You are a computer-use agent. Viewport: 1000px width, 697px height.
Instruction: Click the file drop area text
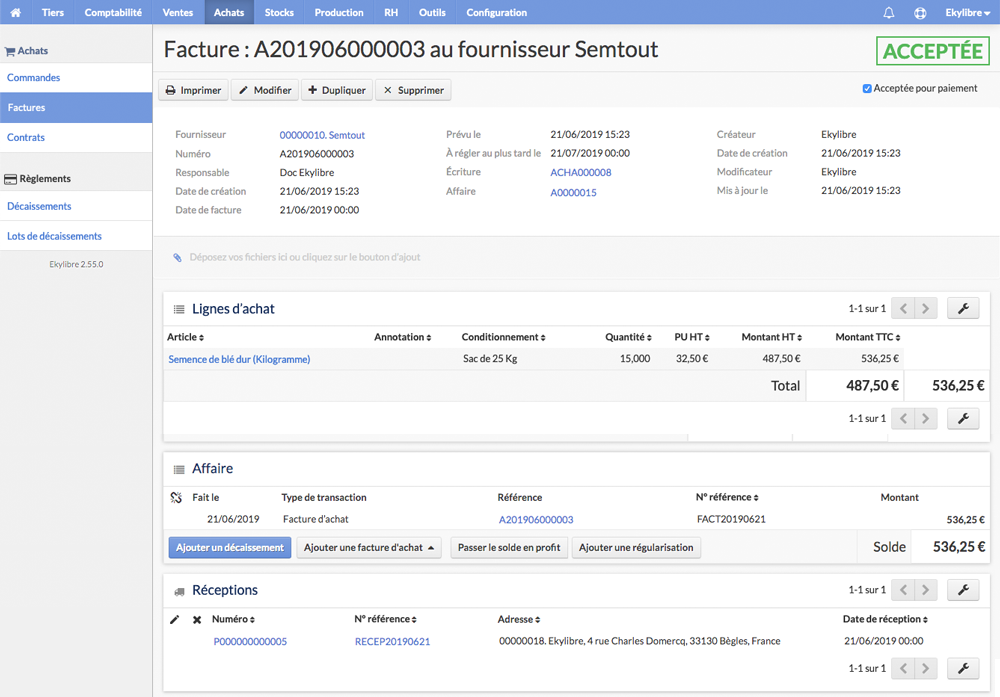point(305,258)
